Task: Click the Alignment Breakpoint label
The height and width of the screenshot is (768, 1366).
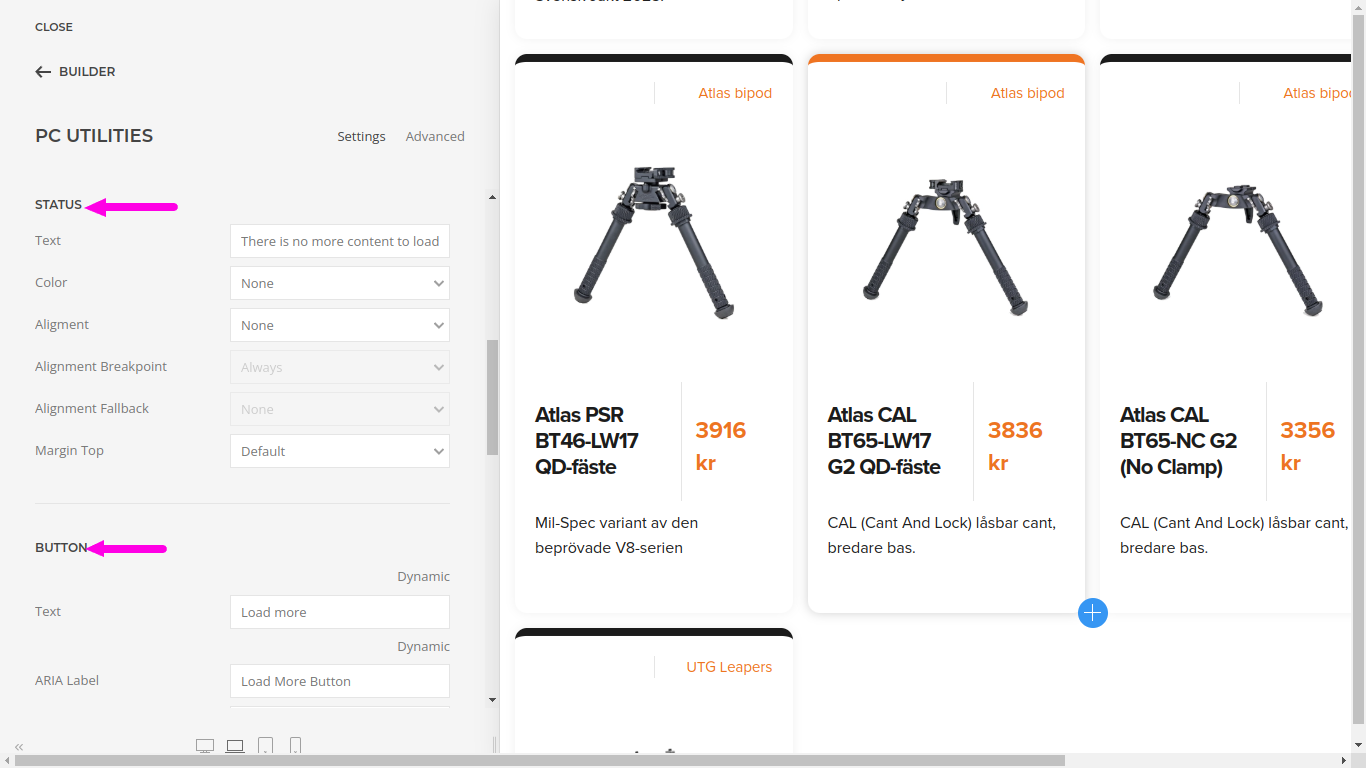Action: 101,367
